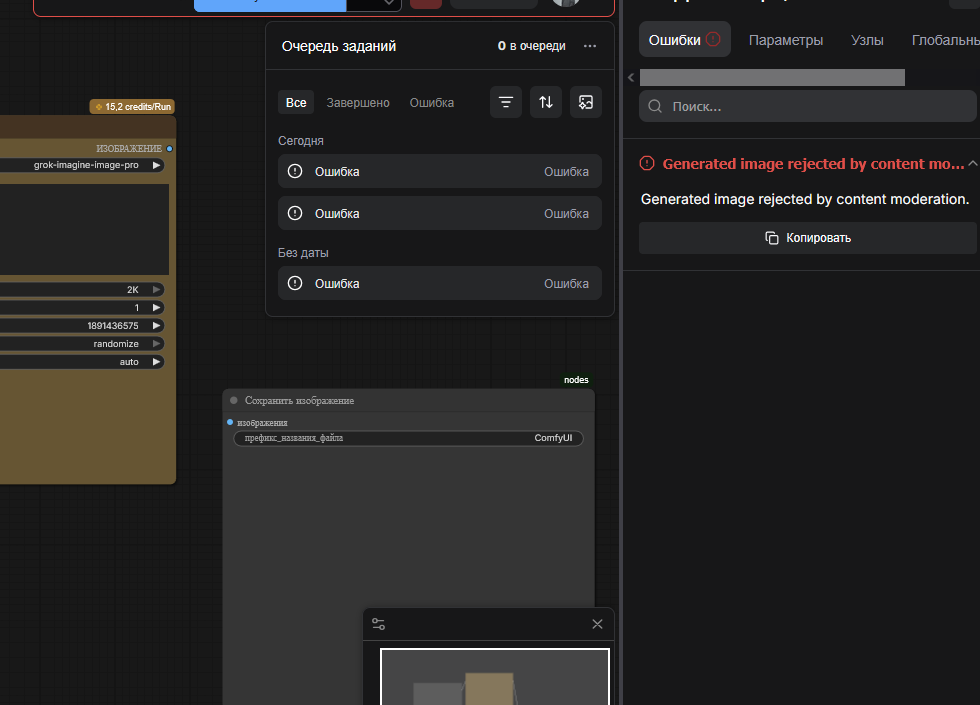The height and width of the screenshot is (705, 980).
Task: Click the prompt text area in the grok node
Action: coord(84,229)
